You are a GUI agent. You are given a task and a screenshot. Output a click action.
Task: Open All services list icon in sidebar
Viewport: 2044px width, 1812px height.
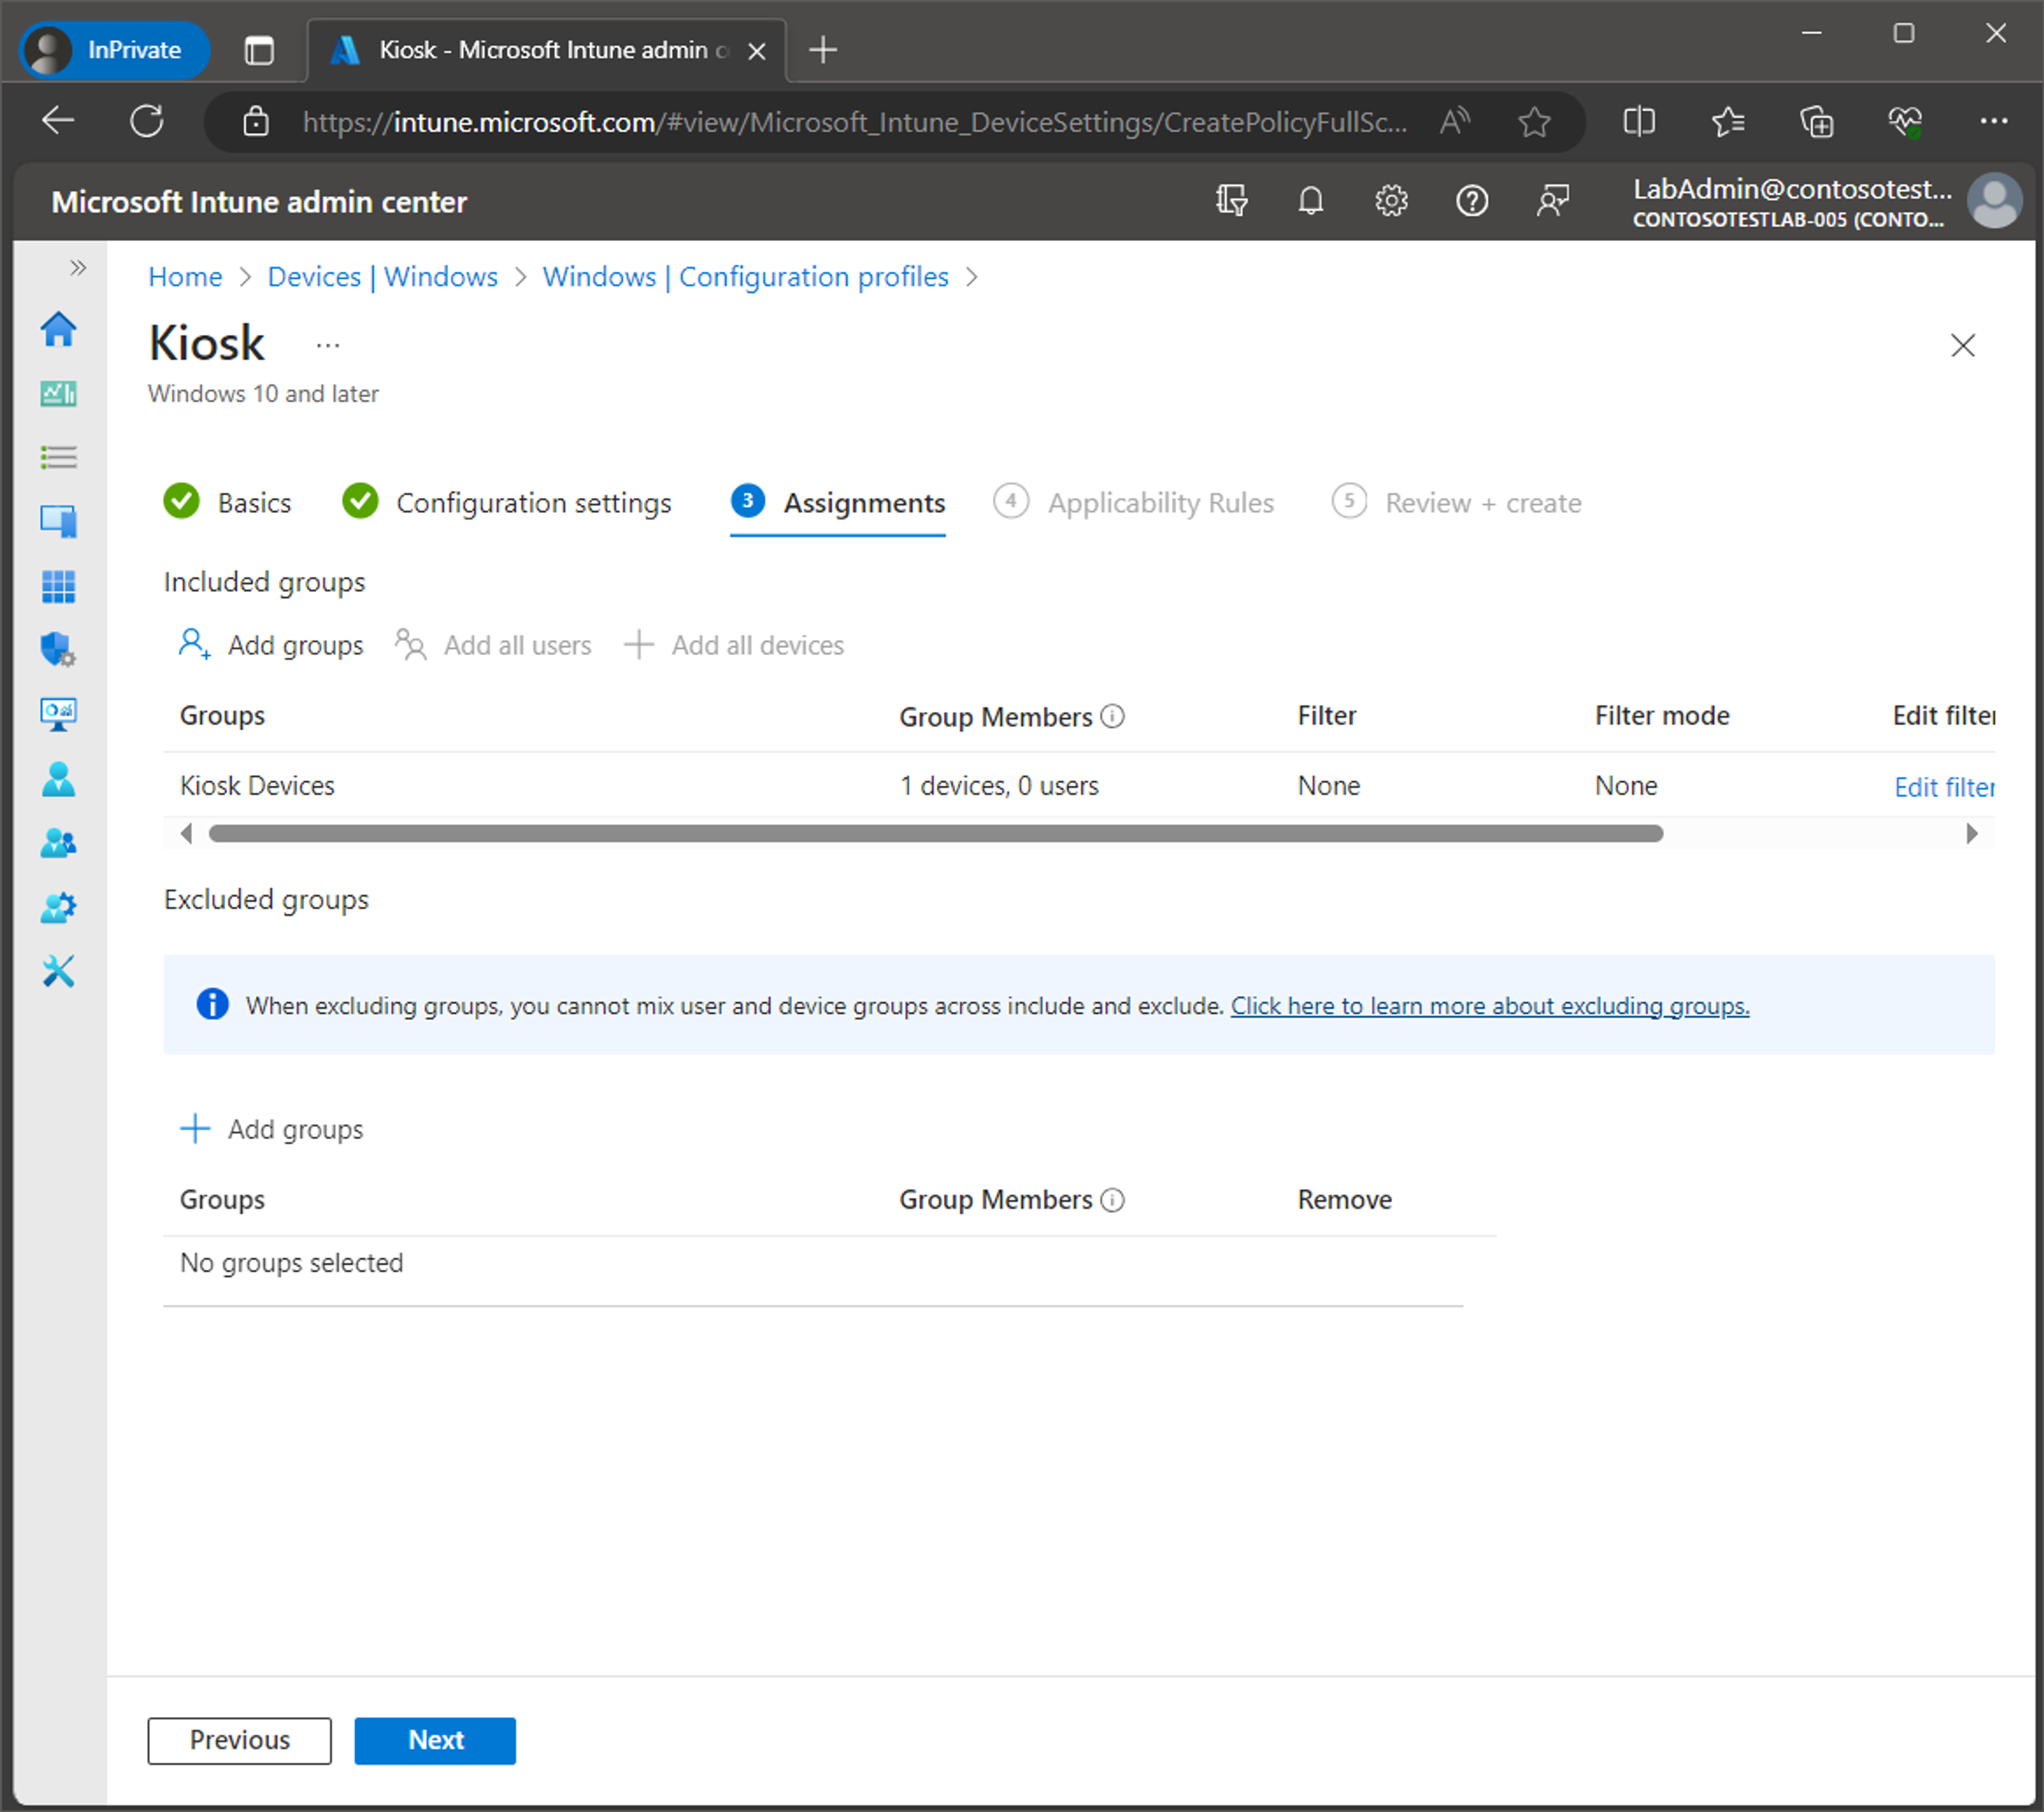coord(59,458)
